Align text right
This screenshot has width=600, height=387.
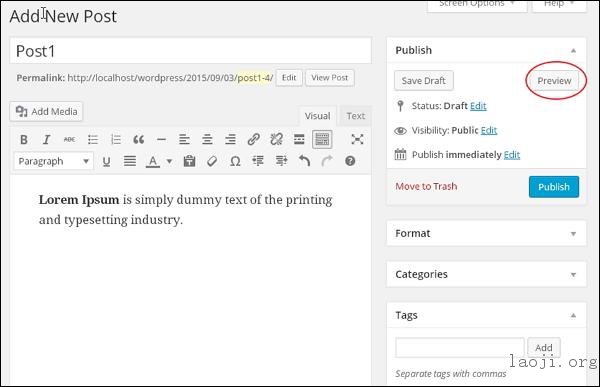click(x=230, y=140)
